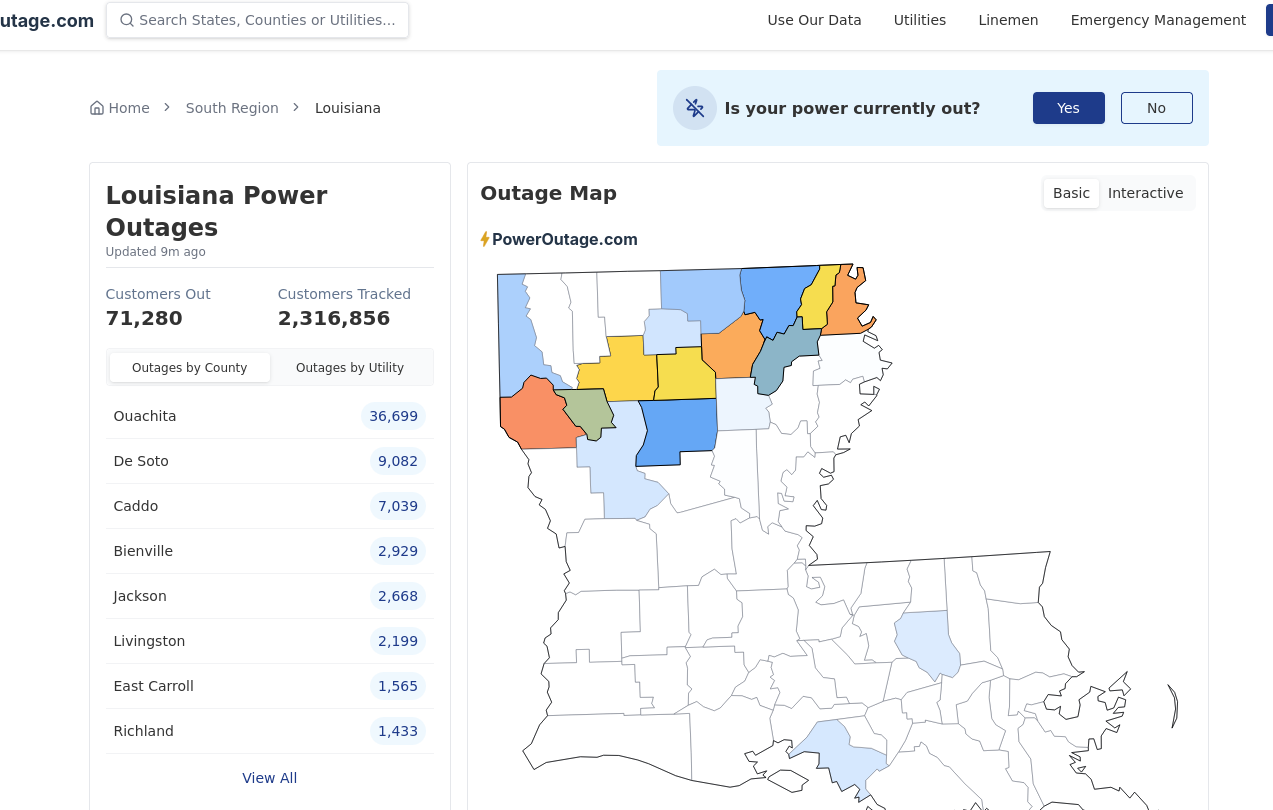Answer Yes to power outage prompt

[1068, 108]
